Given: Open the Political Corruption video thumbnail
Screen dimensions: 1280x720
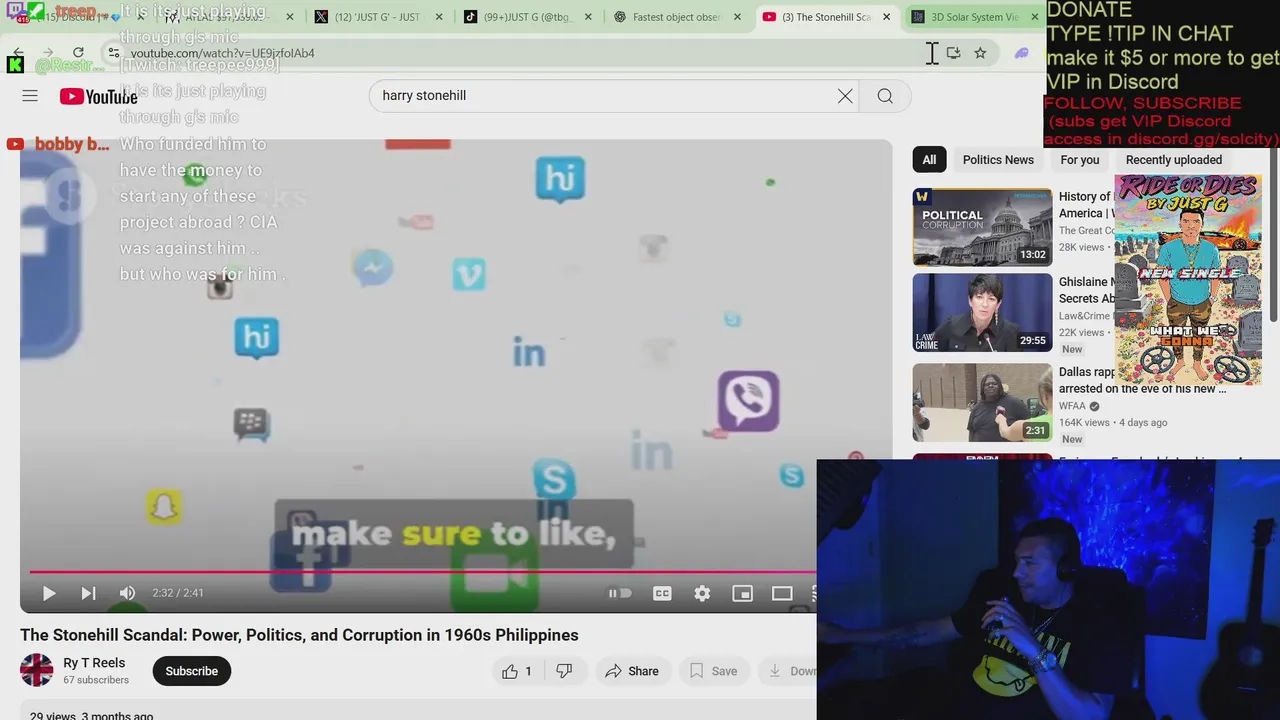Looking at the screenshot, I should point(982,227).
